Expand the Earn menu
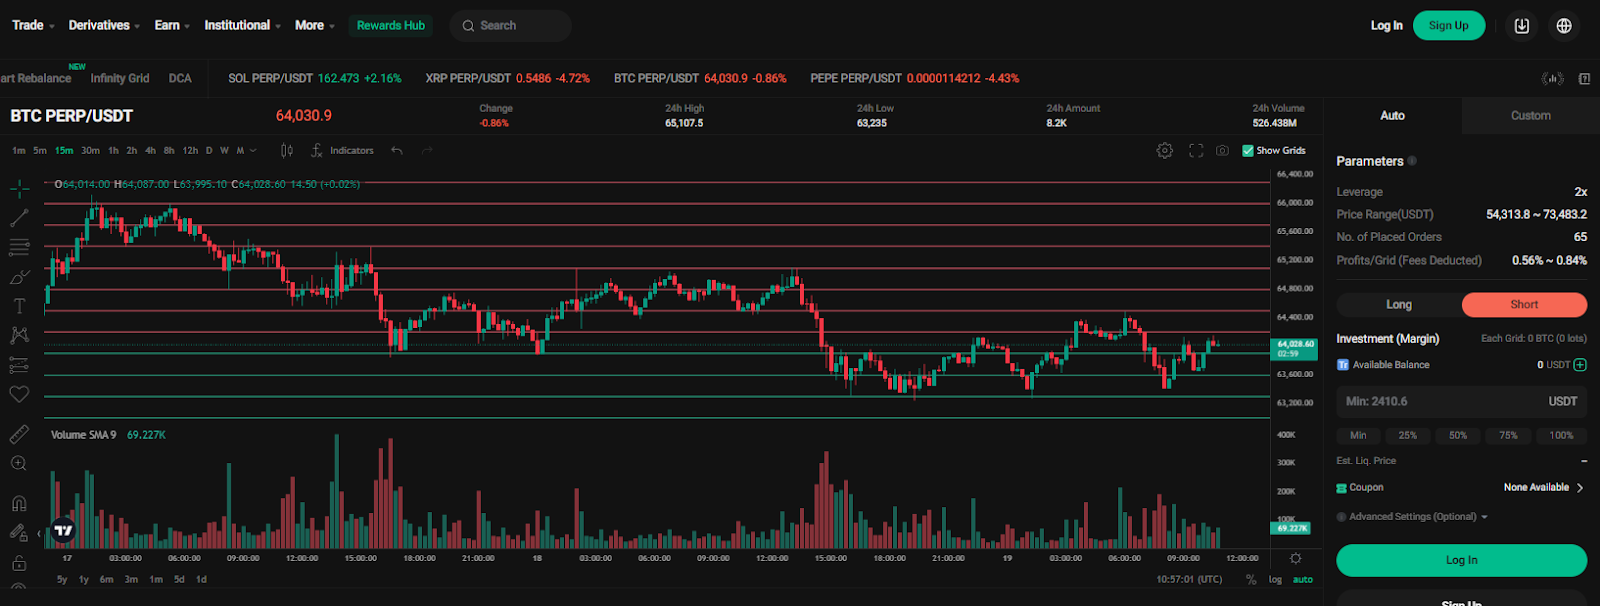 click(172, 25)
